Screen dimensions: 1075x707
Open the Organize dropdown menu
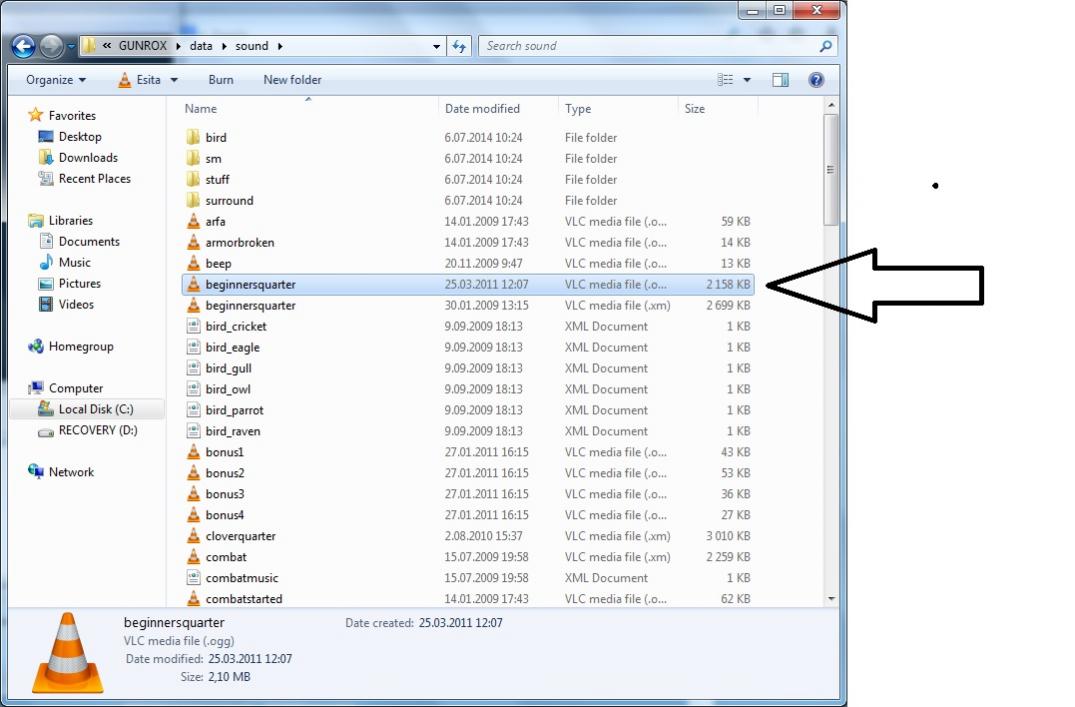(x=56, y=80)
